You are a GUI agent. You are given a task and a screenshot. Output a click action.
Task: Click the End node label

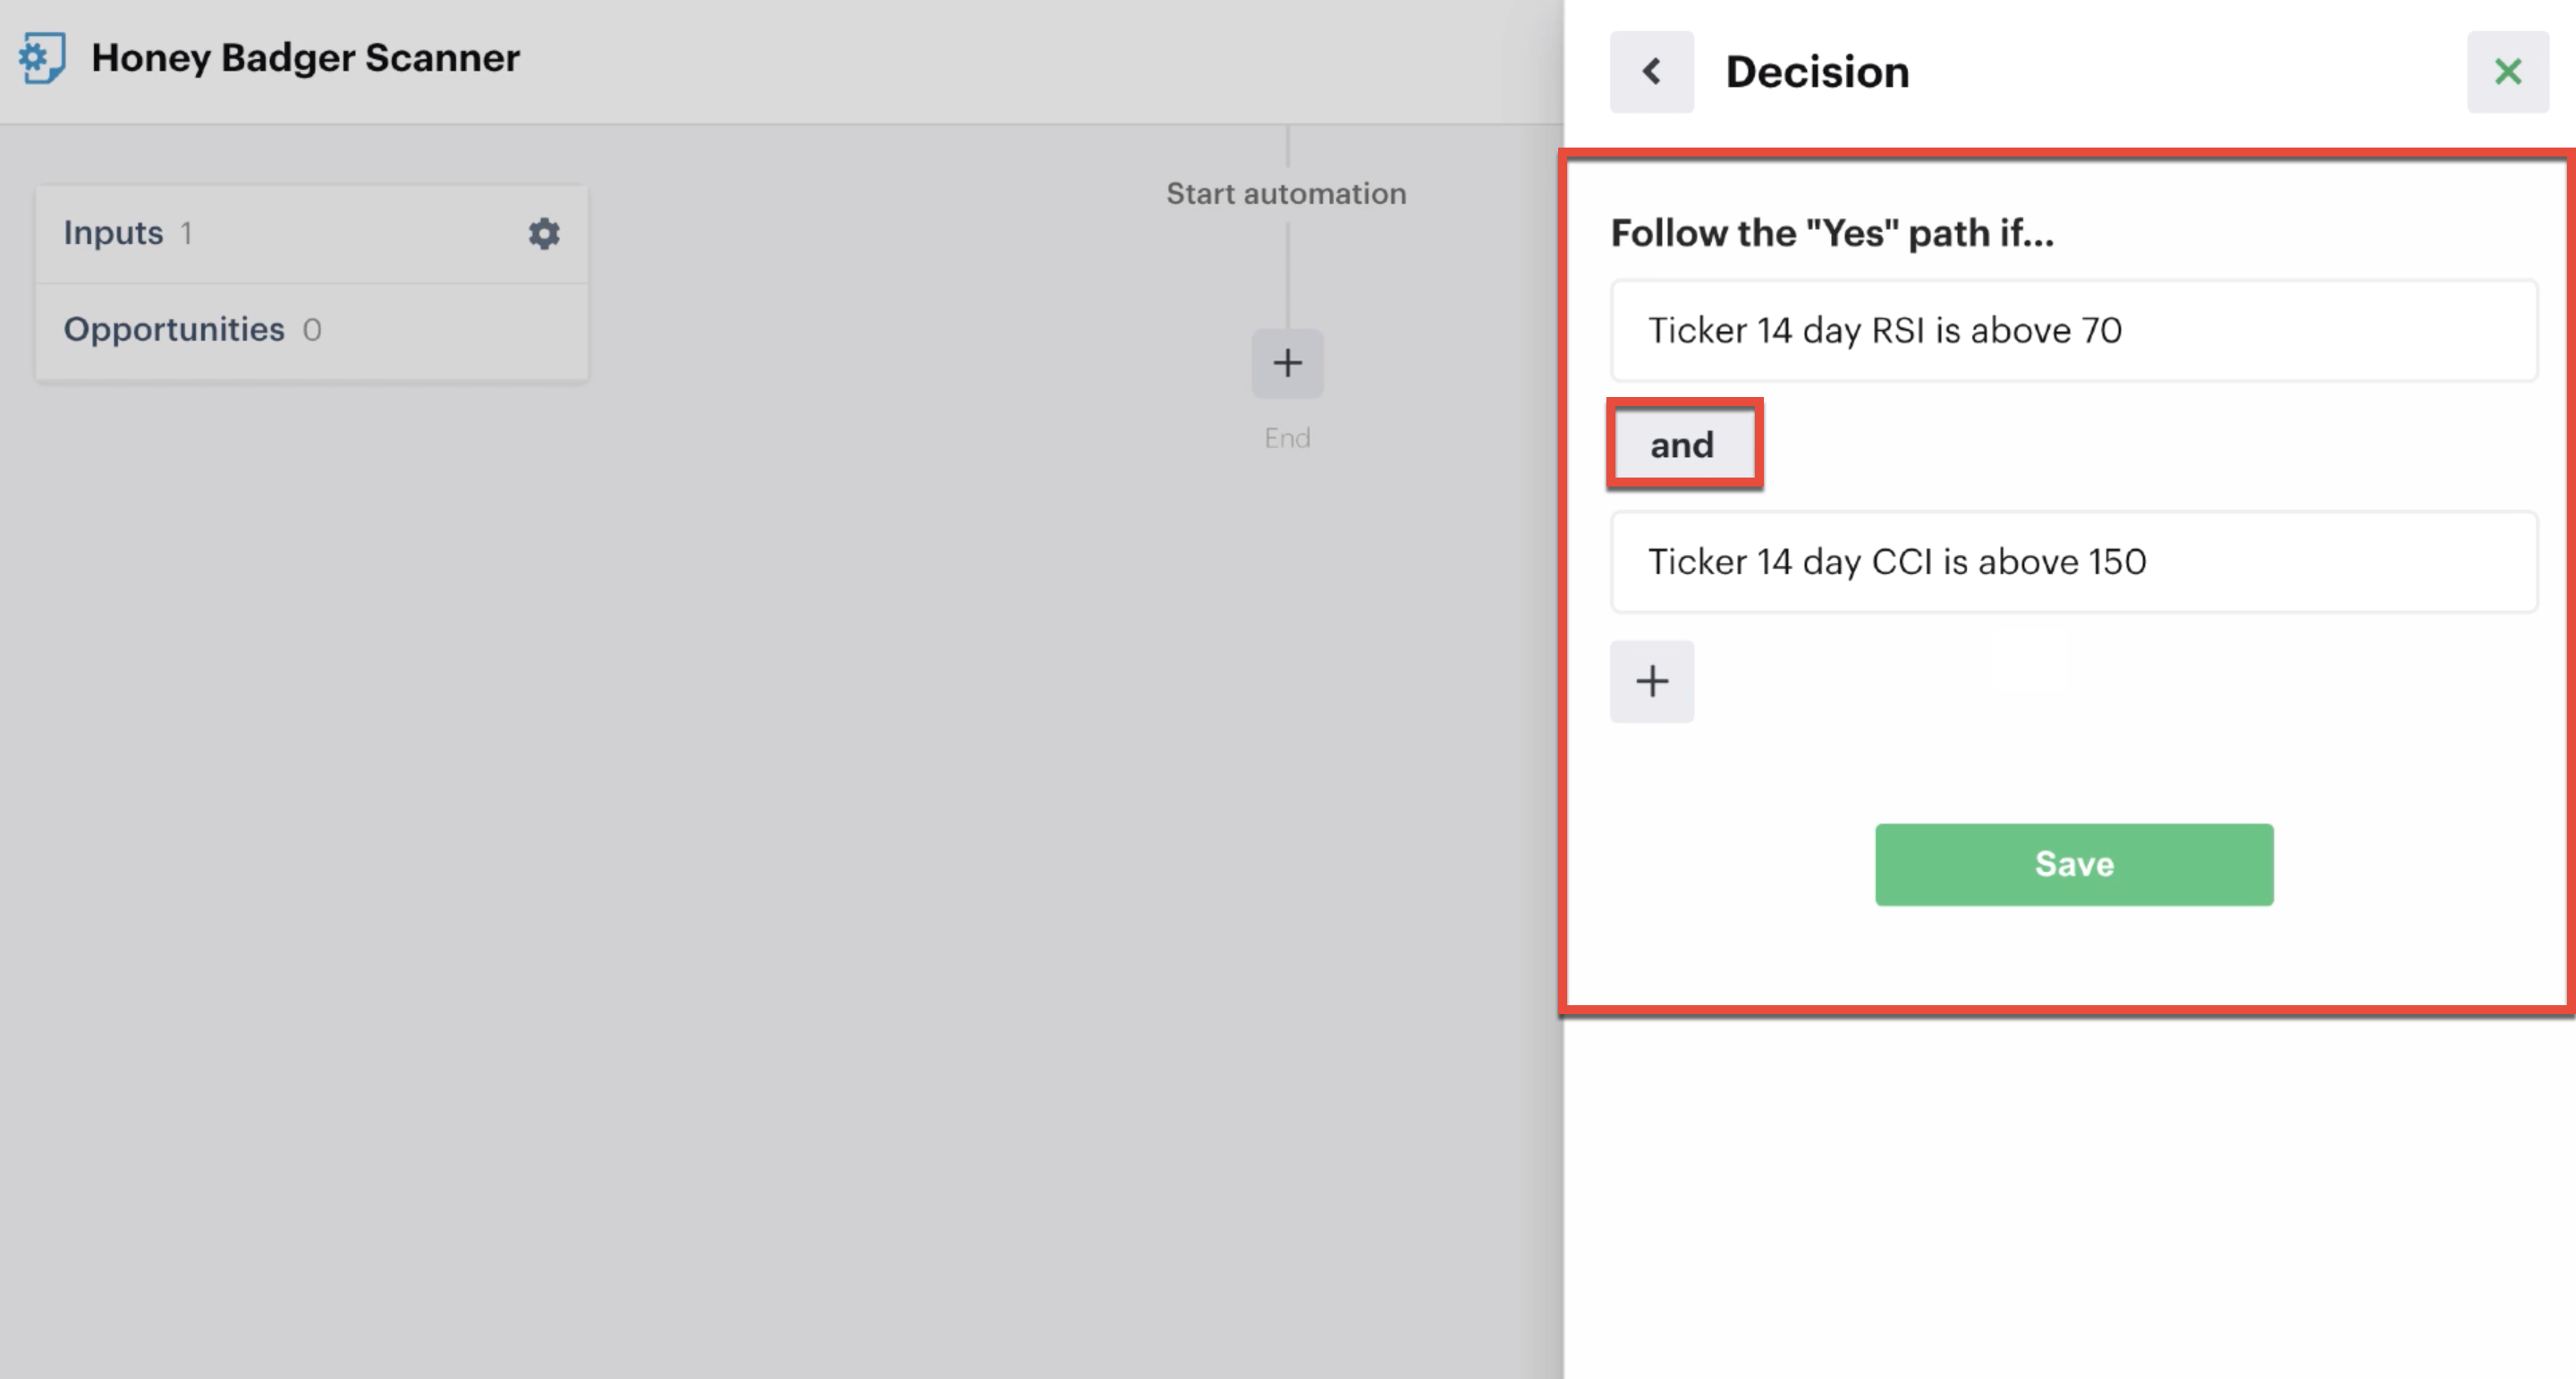click(1287, 438)
